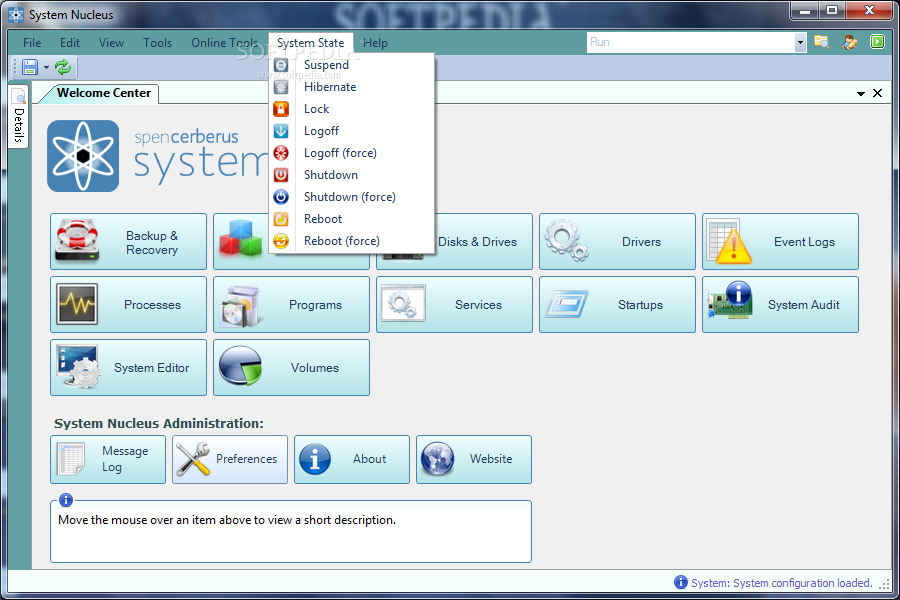Click the Event Logs warning icon

click(730, 241)
